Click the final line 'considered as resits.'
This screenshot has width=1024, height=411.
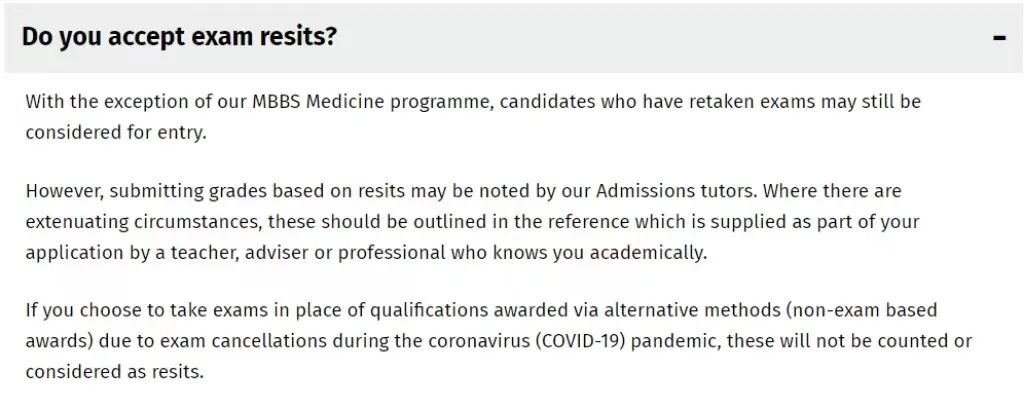click(x=115, y=372)
